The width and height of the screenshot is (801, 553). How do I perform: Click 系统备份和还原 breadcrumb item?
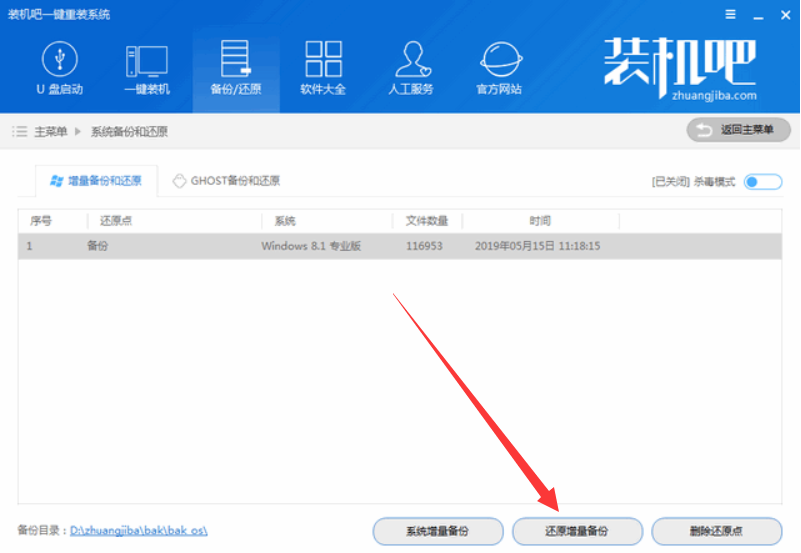(x=131, y=131)
